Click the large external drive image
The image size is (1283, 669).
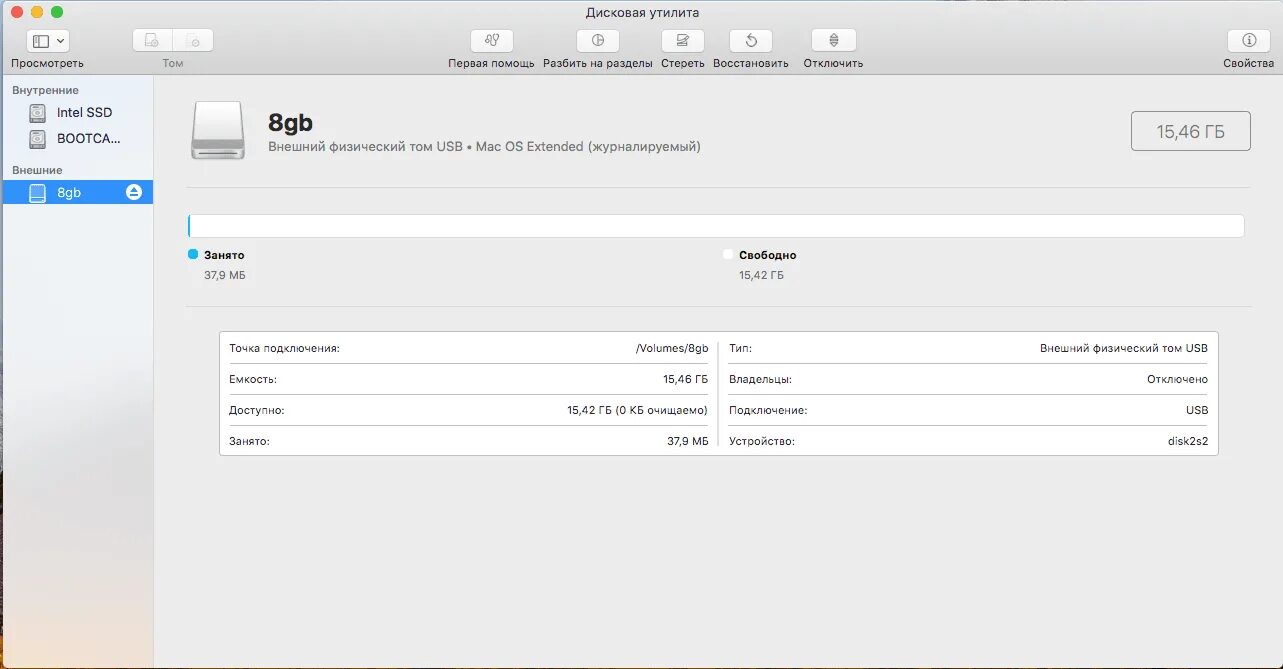tap(218, 130)
